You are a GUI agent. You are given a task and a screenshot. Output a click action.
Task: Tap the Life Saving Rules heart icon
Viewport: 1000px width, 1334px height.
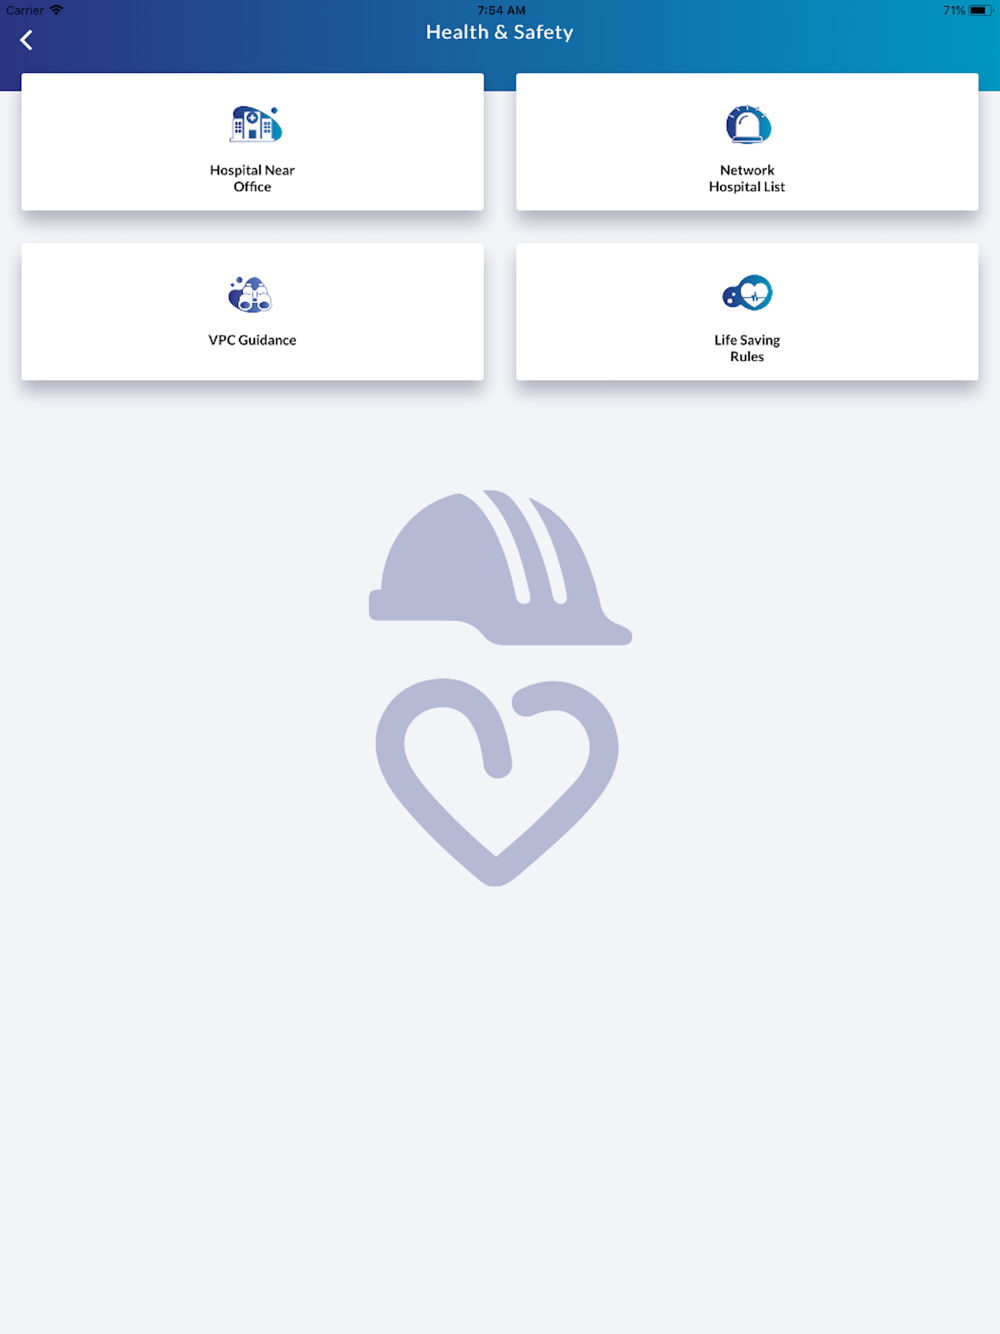(747, 293)
